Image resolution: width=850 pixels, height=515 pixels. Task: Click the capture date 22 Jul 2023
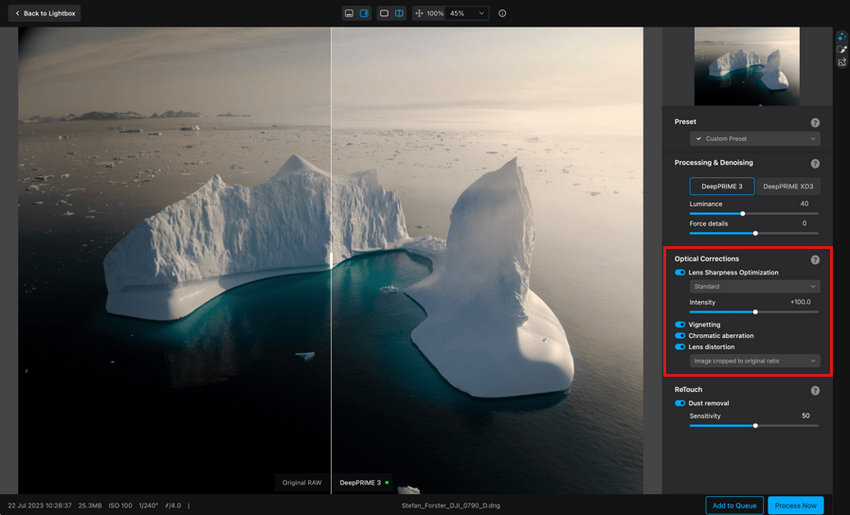click(40, 505)
